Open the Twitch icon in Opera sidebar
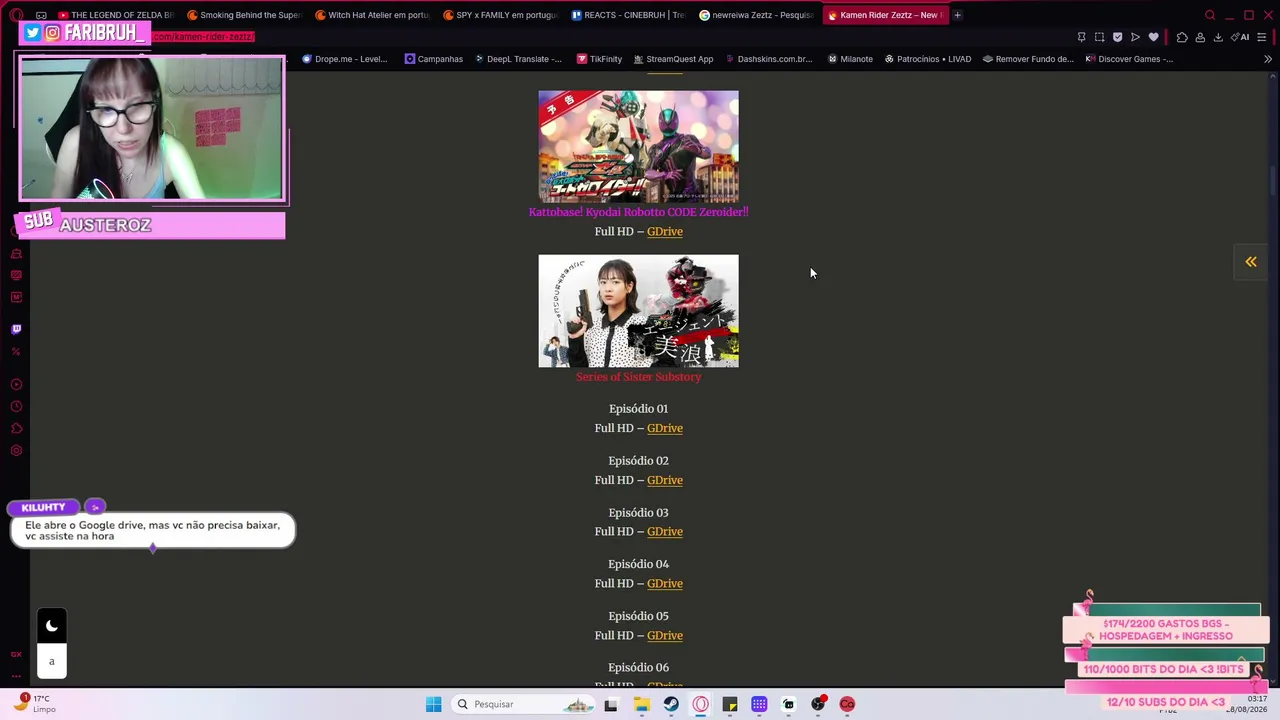The width and height of the screenshot is (1280, 720). click(x=16, y=329)
